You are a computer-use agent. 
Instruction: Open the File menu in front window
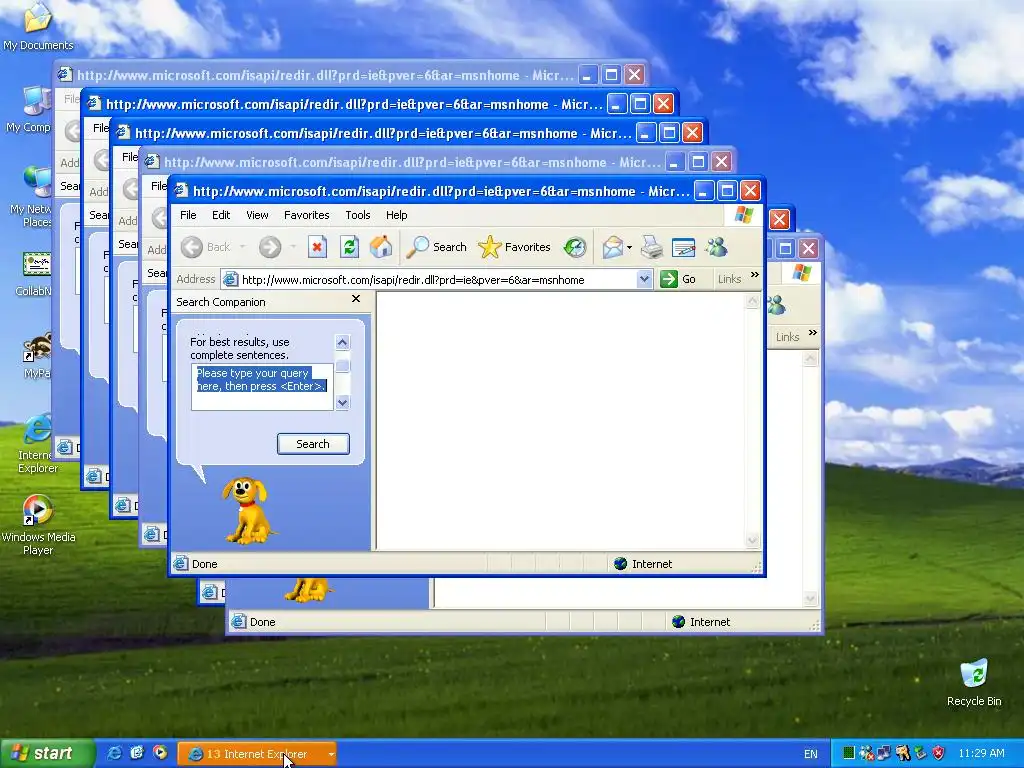click(x=188, y=215)
